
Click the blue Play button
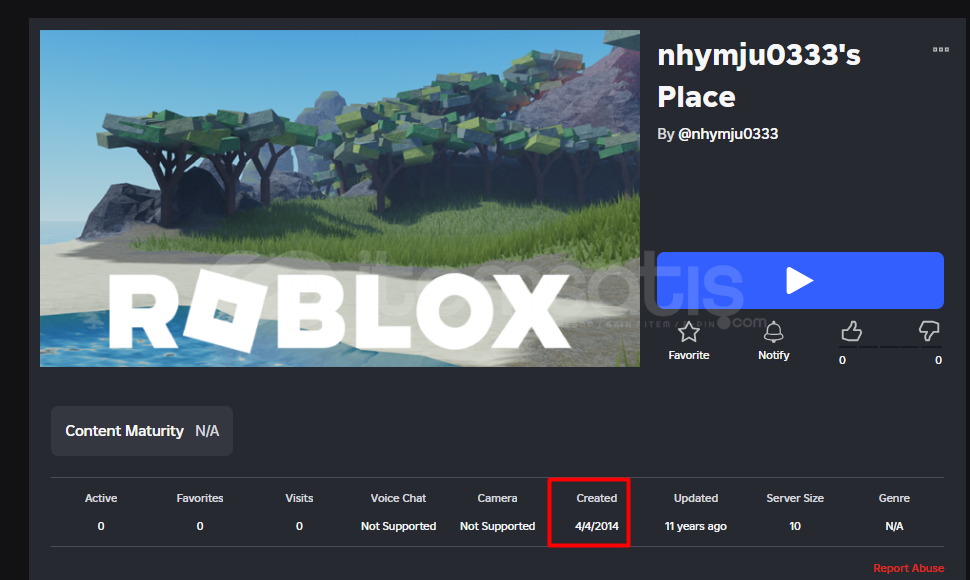pos(800,280)
